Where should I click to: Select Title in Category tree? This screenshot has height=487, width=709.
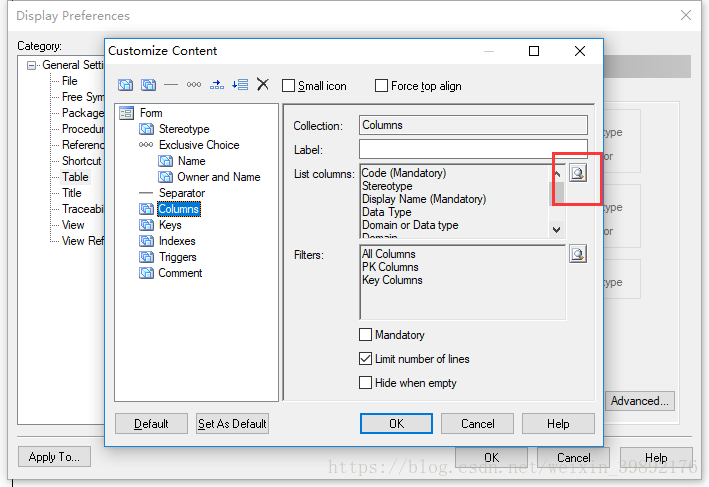coord(72,193)
